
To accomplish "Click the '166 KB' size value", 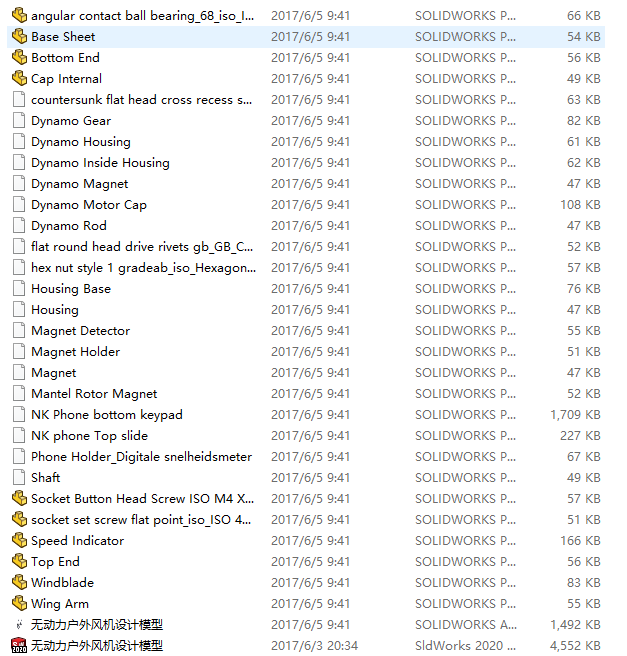I will click(x=580, y=541).
